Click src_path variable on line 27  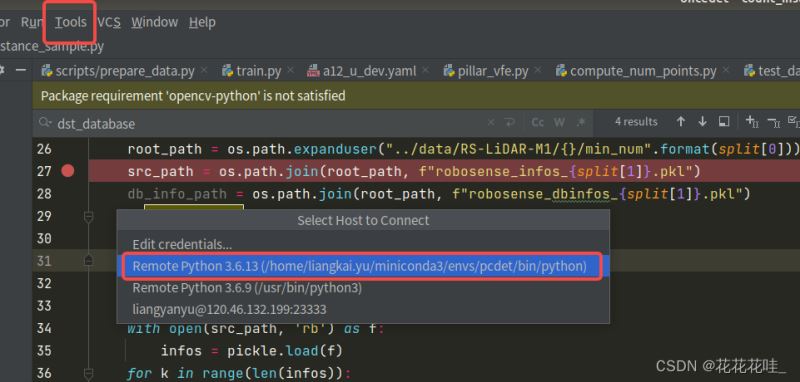coord(161,172)
